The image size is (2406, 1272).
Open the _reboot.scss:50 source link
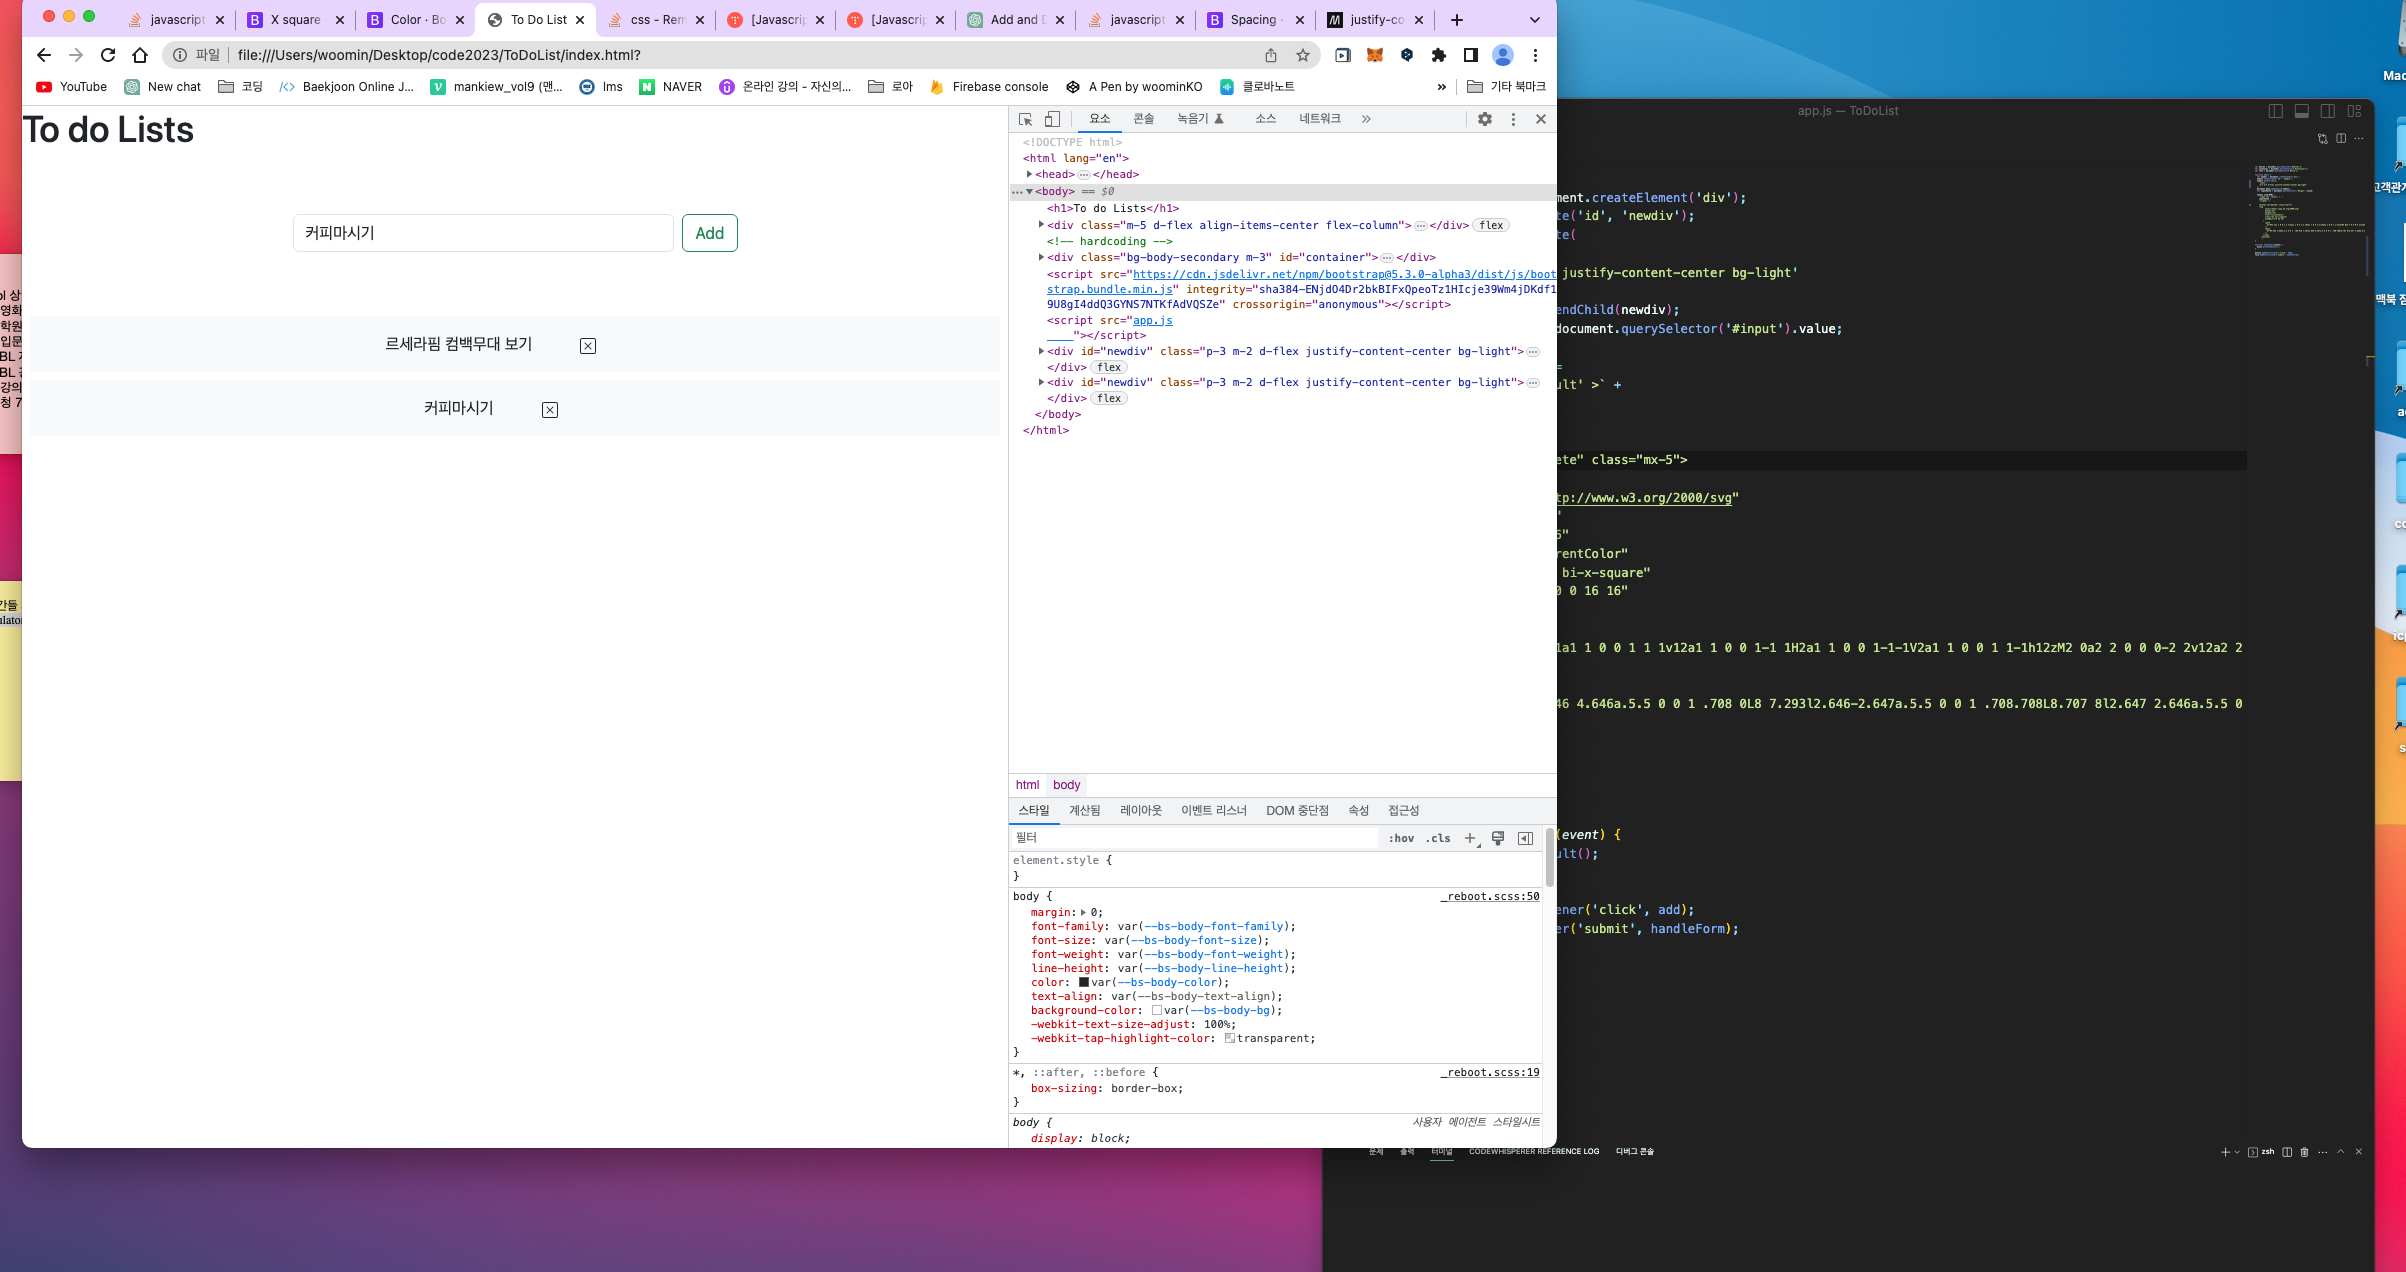tap(1490, 897)
